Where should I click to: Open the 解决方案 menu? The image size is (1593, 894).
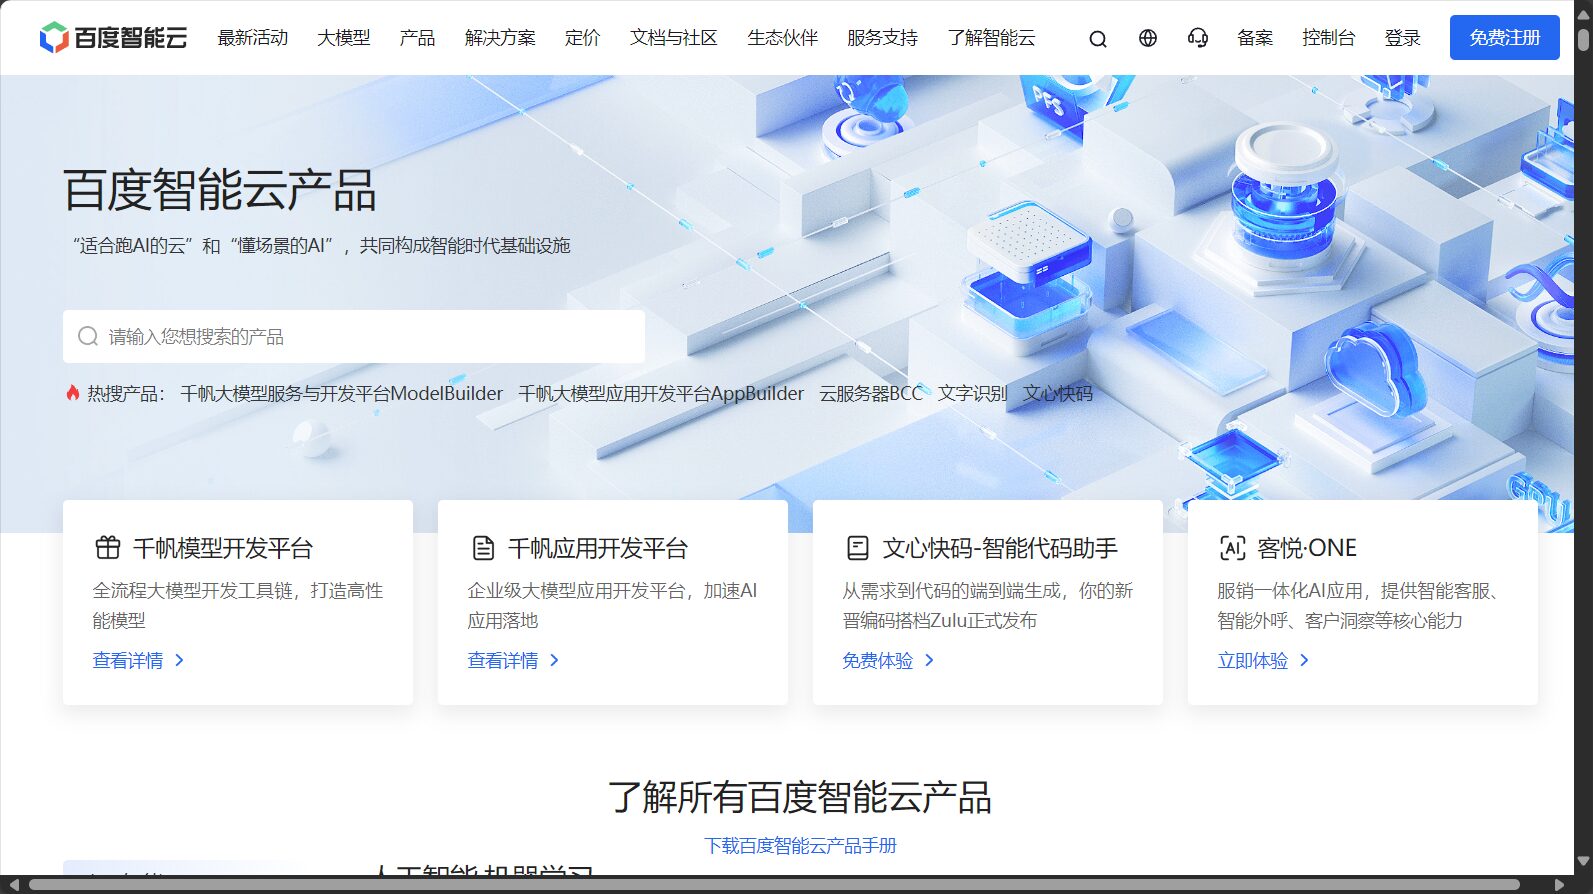(x=500, y=38)
